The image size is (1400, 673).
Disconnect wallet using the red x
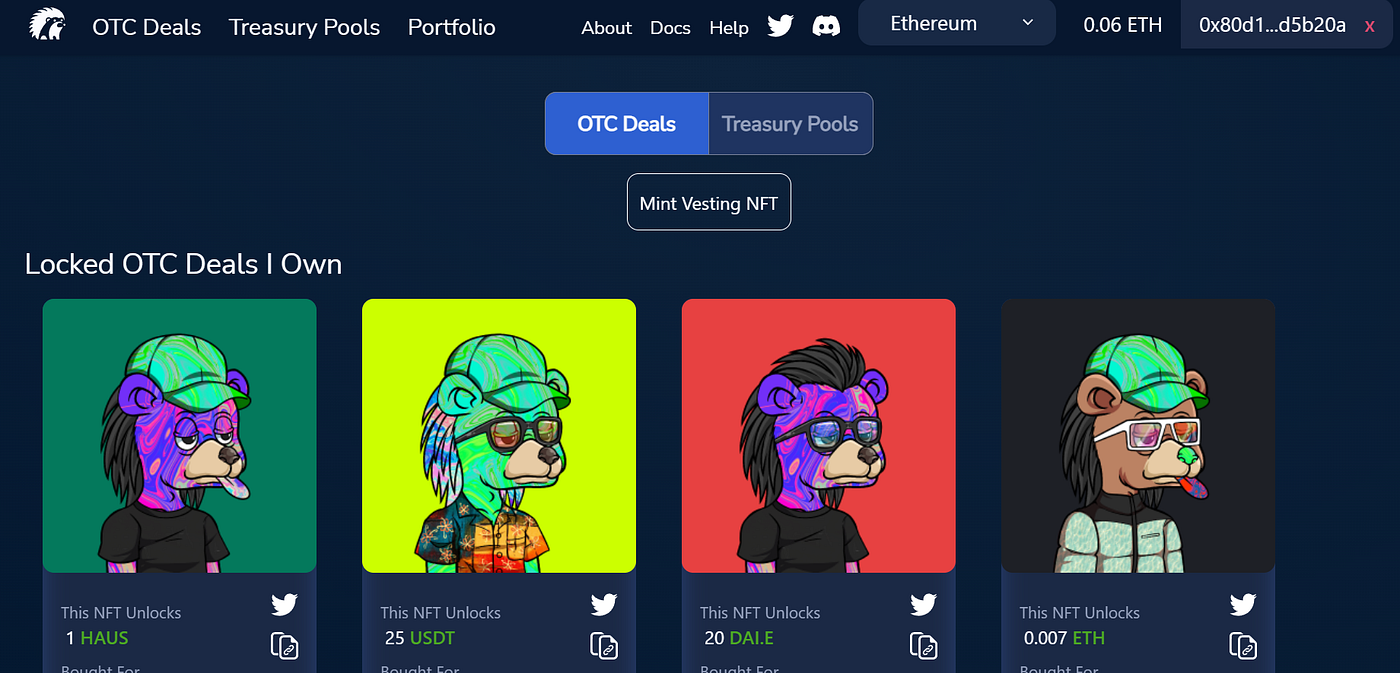(x=1370, y=26)
